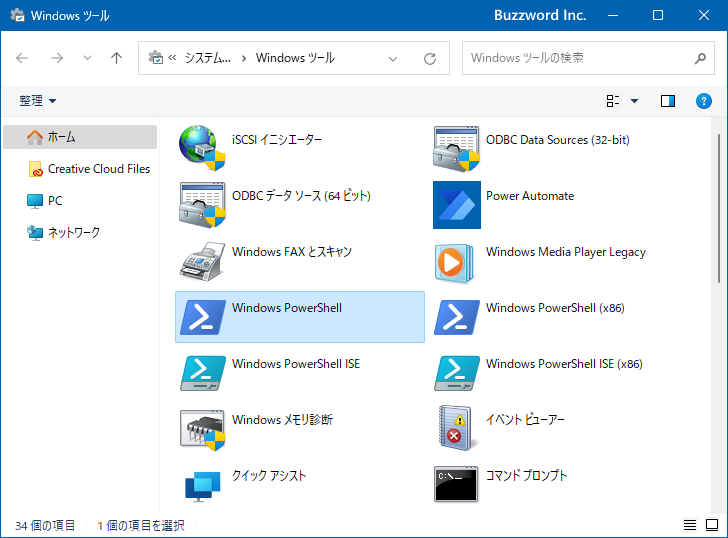The width and height of the screenshot is (728, 538).
Task: Go forward with the right arrow
Action: (57, 58)
